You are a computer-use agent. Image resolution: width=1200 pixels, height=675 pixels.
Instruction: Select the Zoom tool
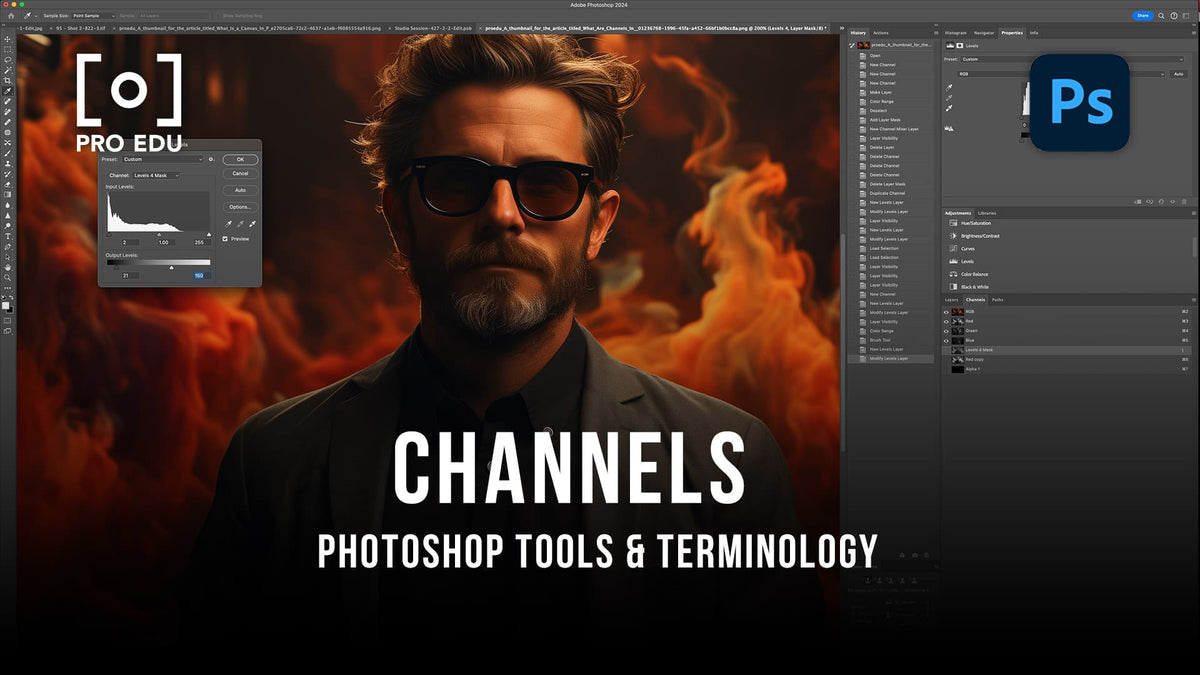pos(8,278)
